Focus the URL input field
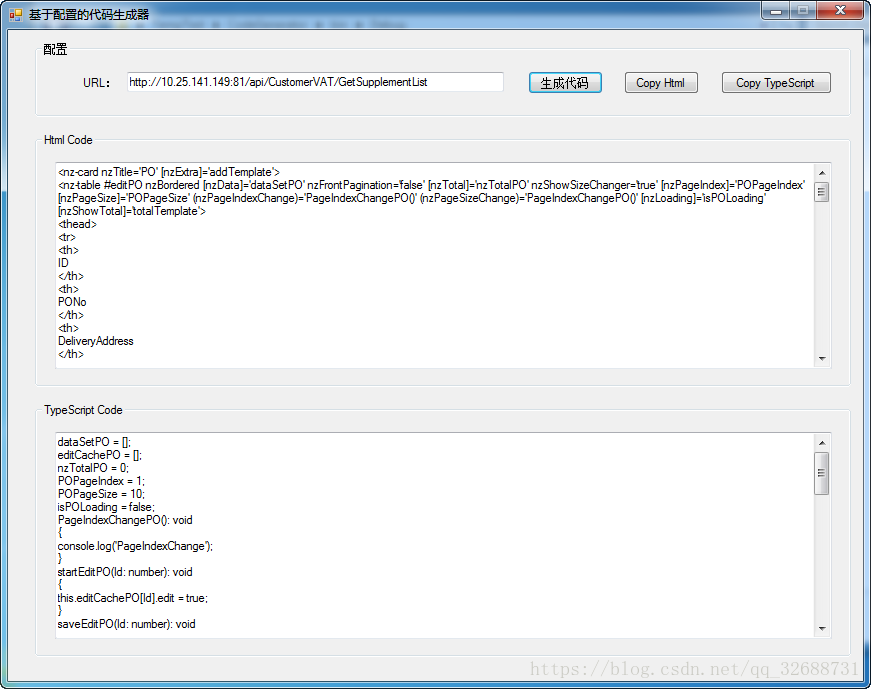This screenshot has height=689, width=871. click(315, 82)
